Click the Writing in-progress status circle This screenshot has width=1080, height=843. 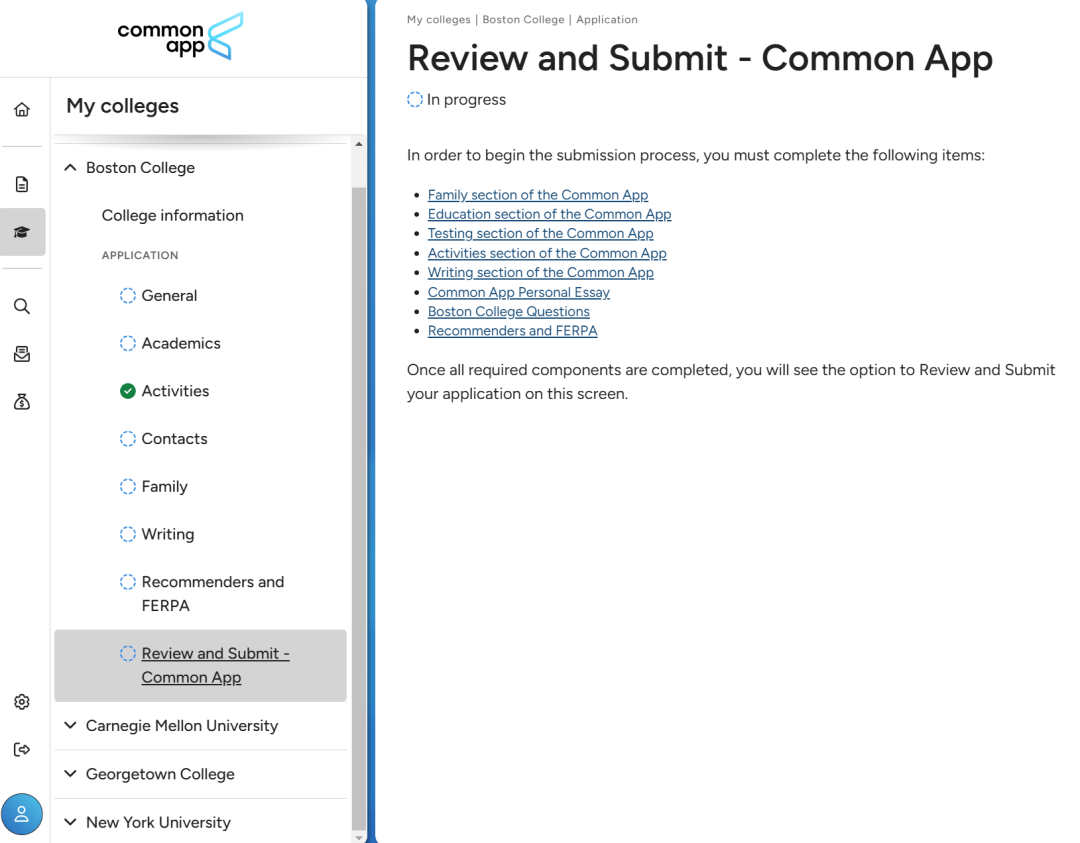128,534
